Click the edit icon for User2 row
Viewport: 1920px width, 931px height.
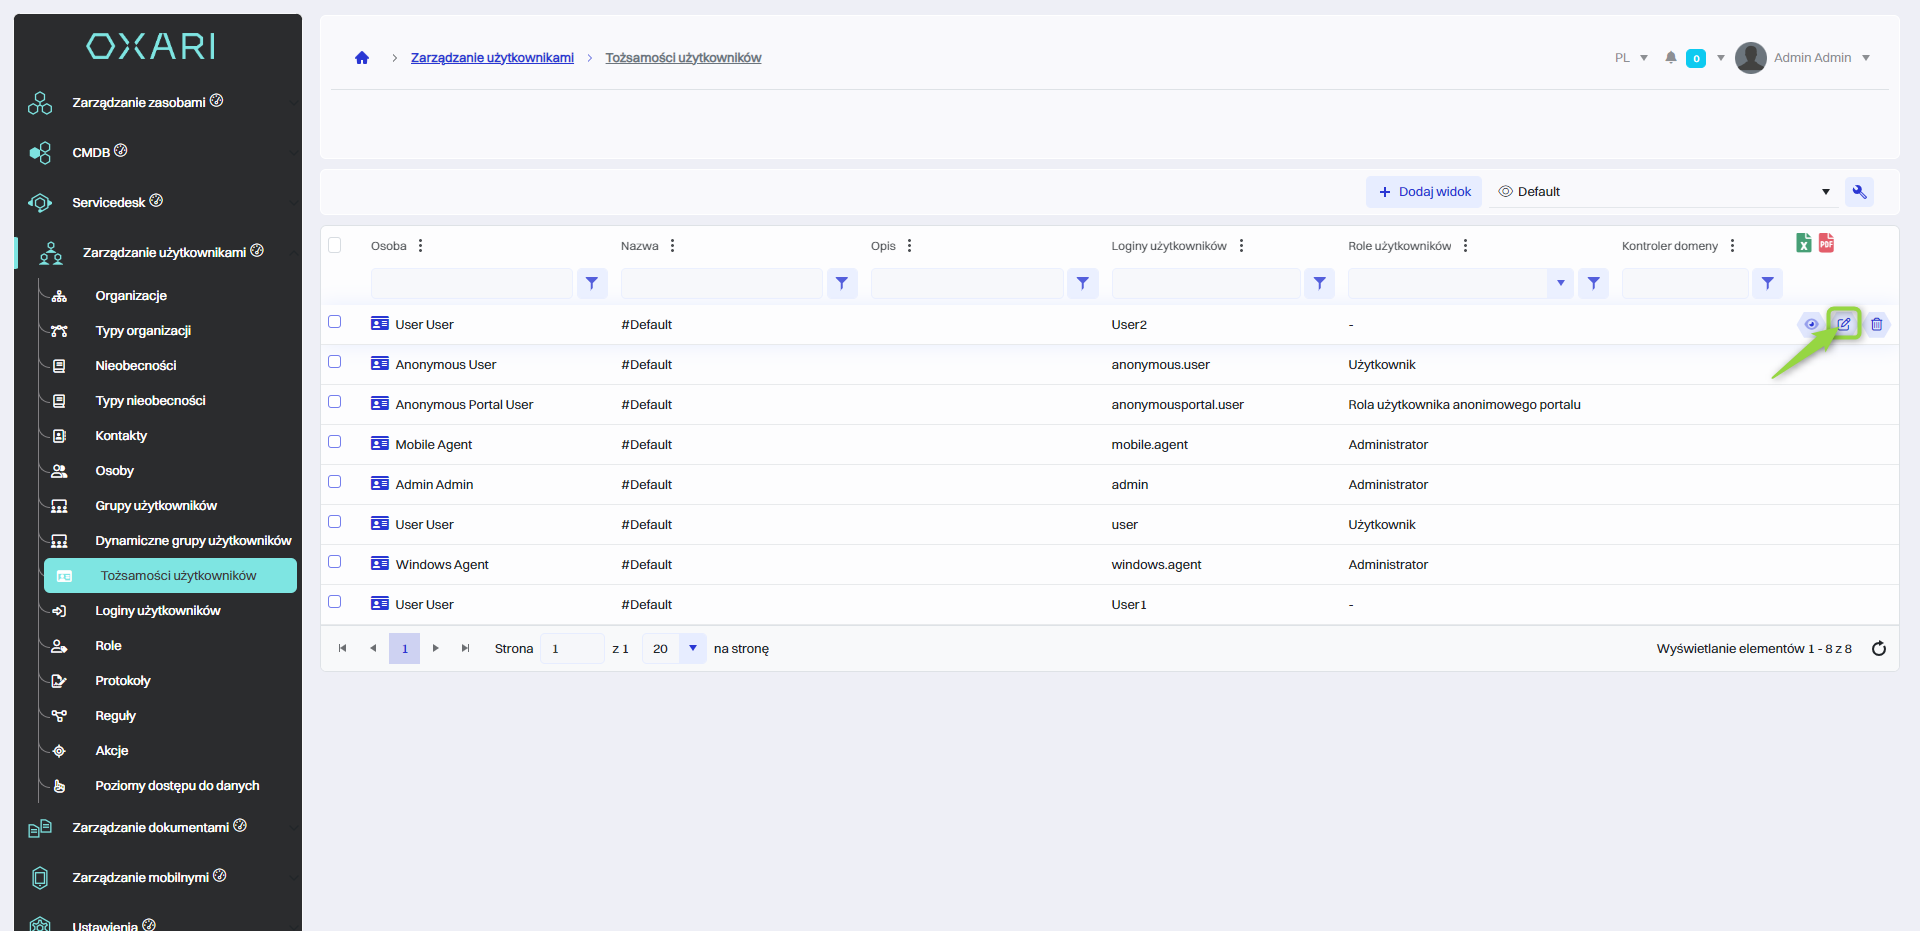click(x=1843, y=324)
